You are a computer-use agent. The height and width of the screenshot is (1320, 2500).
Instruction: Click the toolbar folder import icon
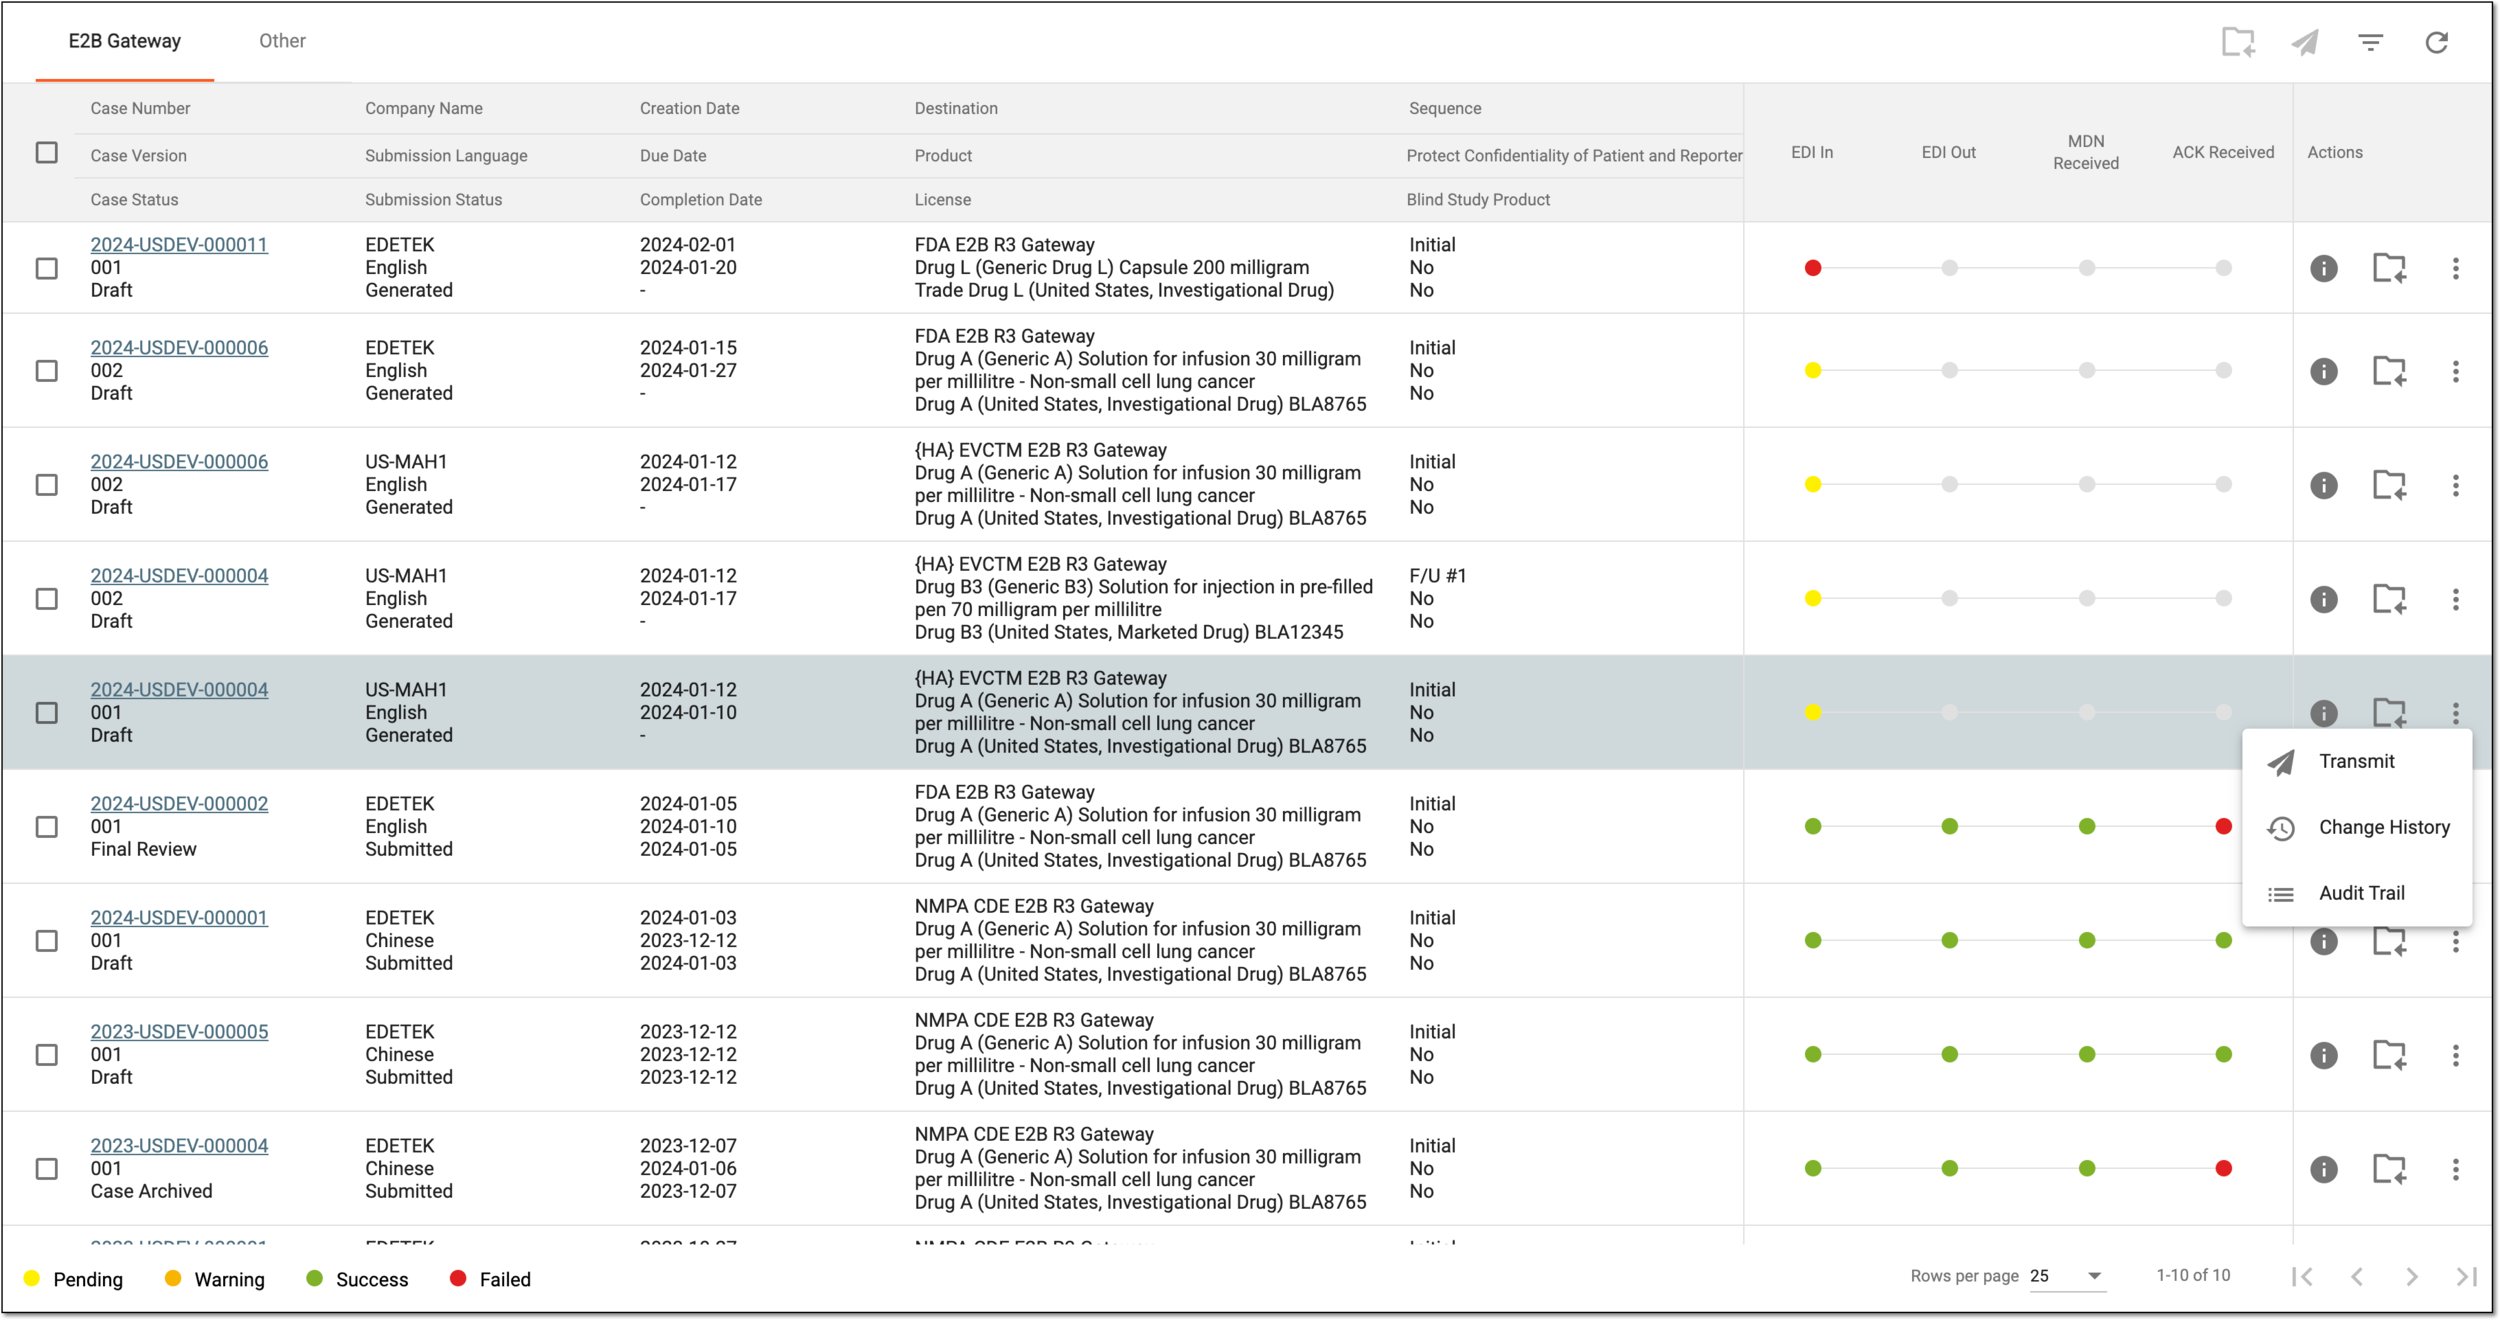point(2238,42)
